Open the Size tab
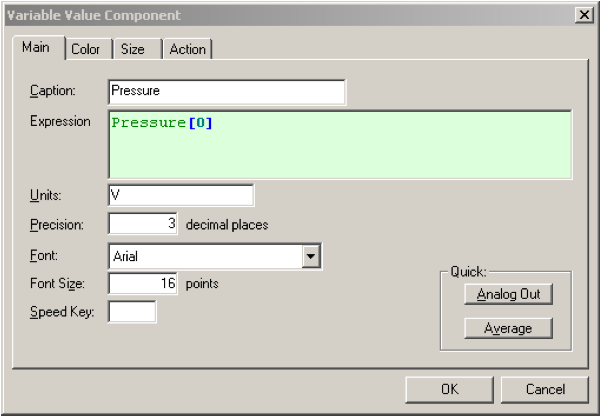The height and width of the screenshot is (416, 600). point(133,49)
